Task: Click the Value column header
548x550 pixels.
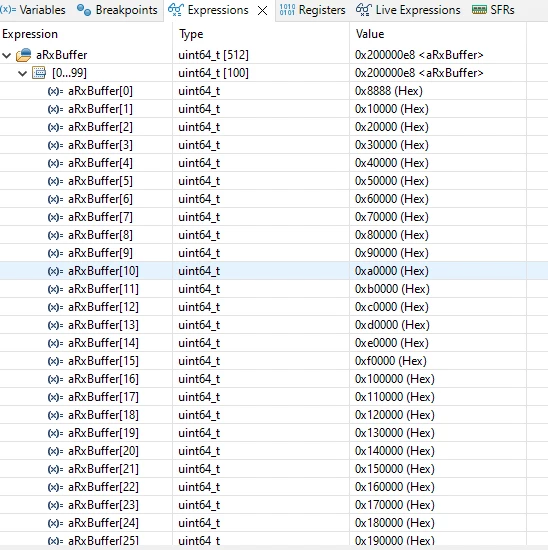Action: pos(370,34)
